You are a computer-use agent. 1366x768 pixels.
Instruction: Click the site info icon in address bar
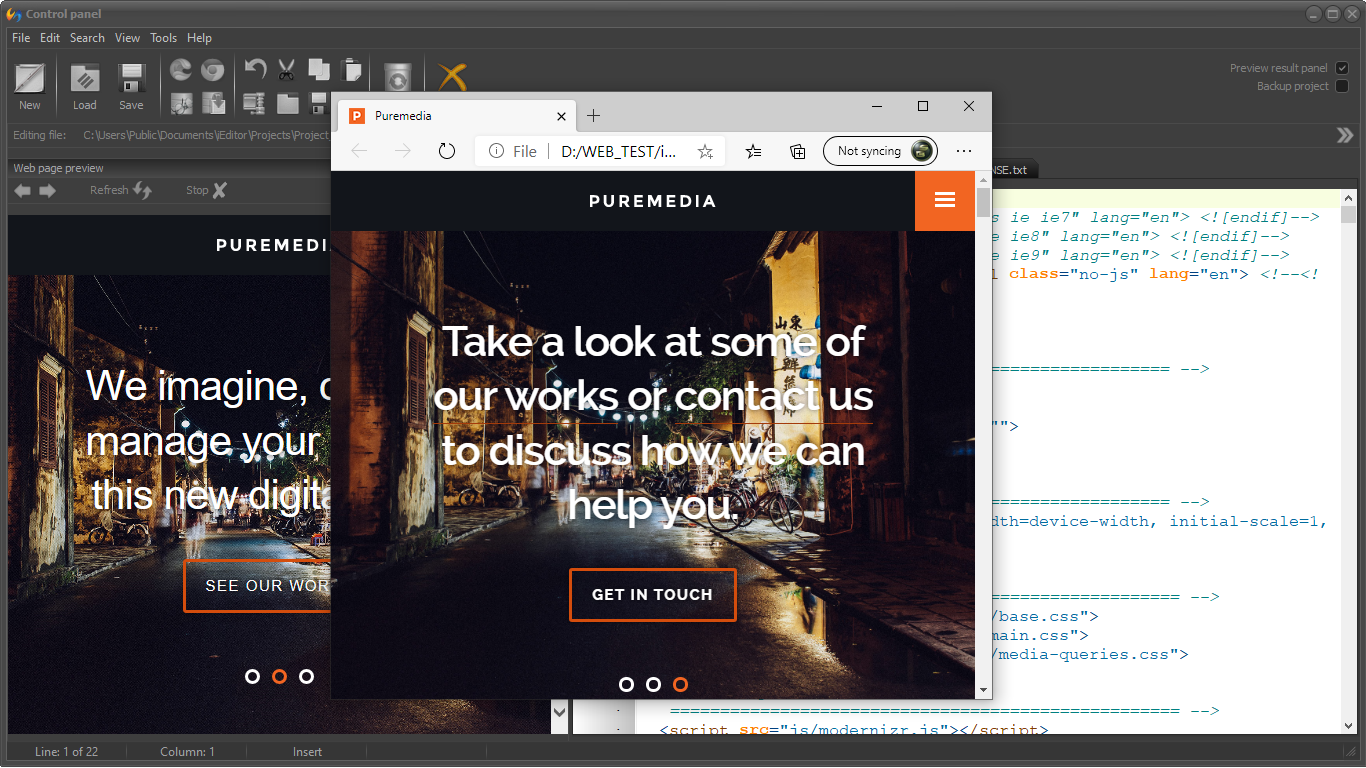[x=495, y=151]
